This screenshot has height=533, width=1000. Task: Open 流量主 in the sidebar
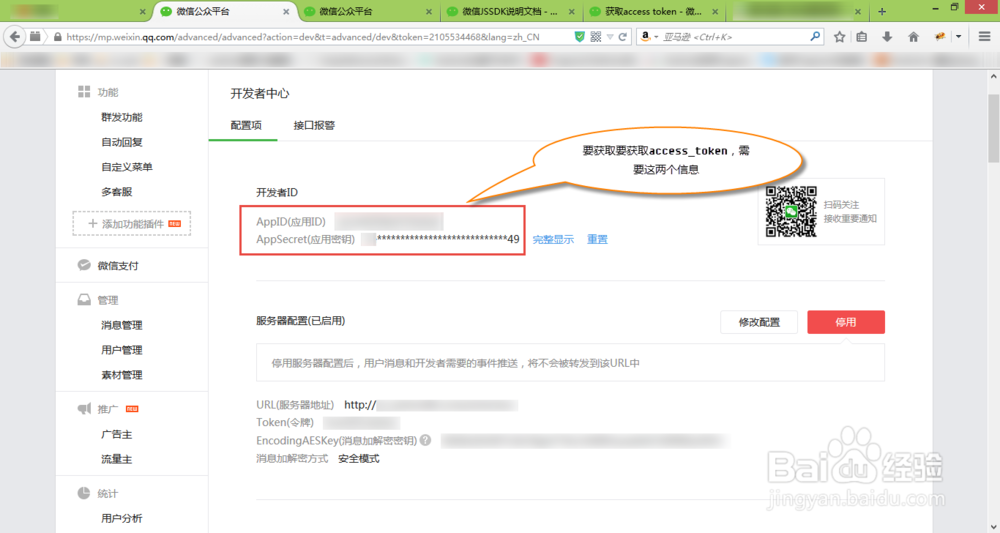click(117, 459)
